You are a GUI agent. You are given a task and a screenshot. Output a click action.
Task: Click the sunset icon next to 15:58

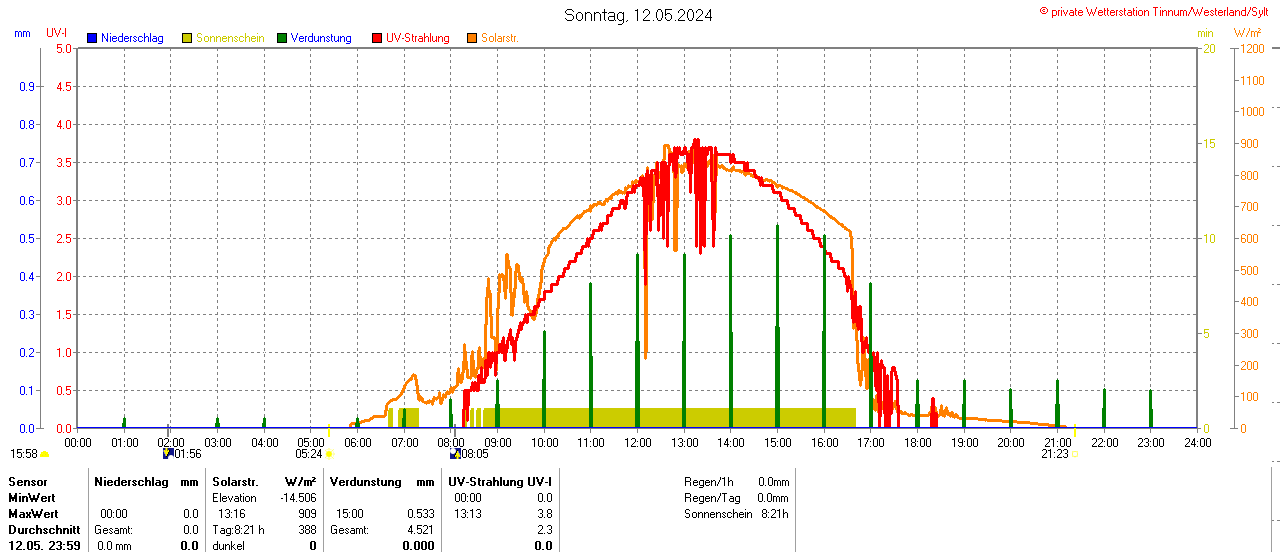[x=44, y=454]
